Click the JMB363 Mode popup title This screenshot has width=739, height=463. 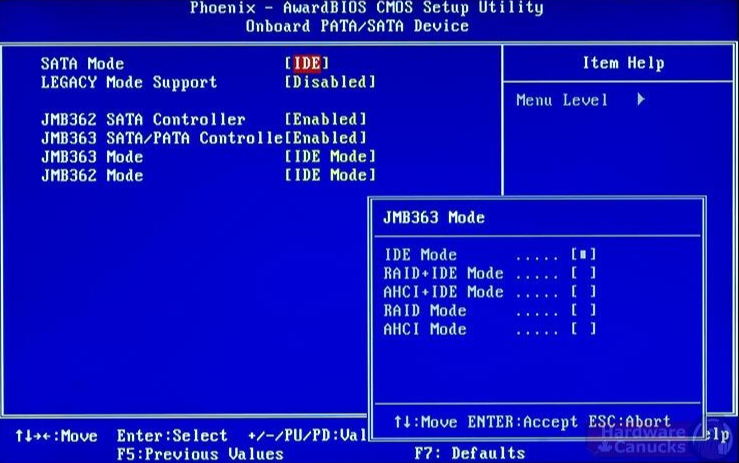pos(434,217)
